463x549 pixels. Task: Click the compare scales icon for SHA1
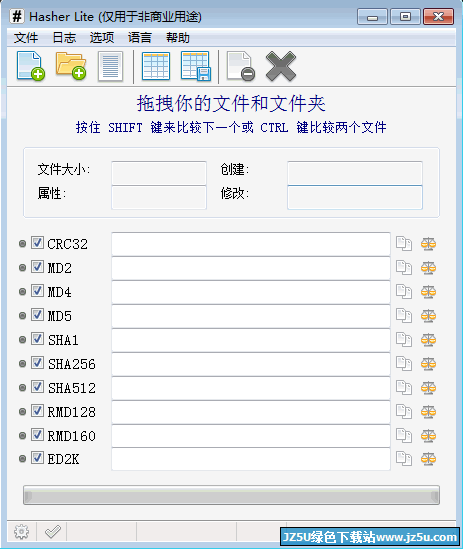[428, 340]
